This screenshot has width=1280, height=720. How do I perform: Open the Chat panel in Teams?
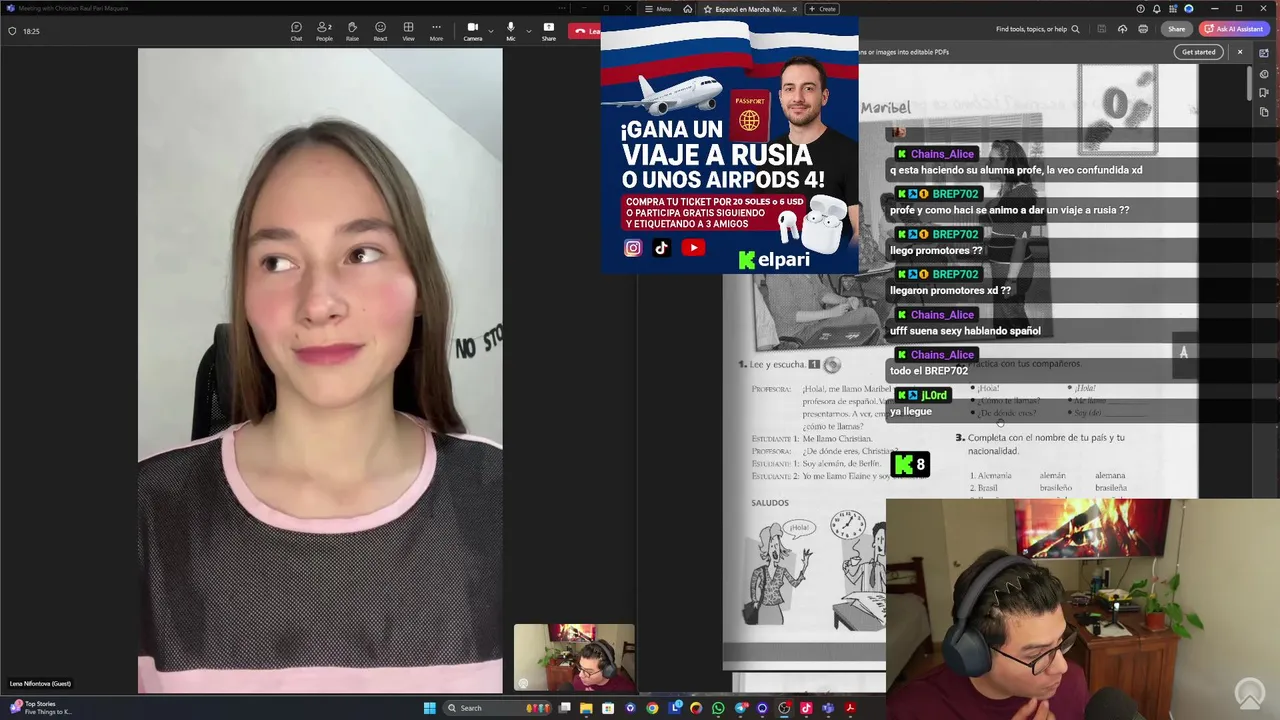(x=296, y=31)
